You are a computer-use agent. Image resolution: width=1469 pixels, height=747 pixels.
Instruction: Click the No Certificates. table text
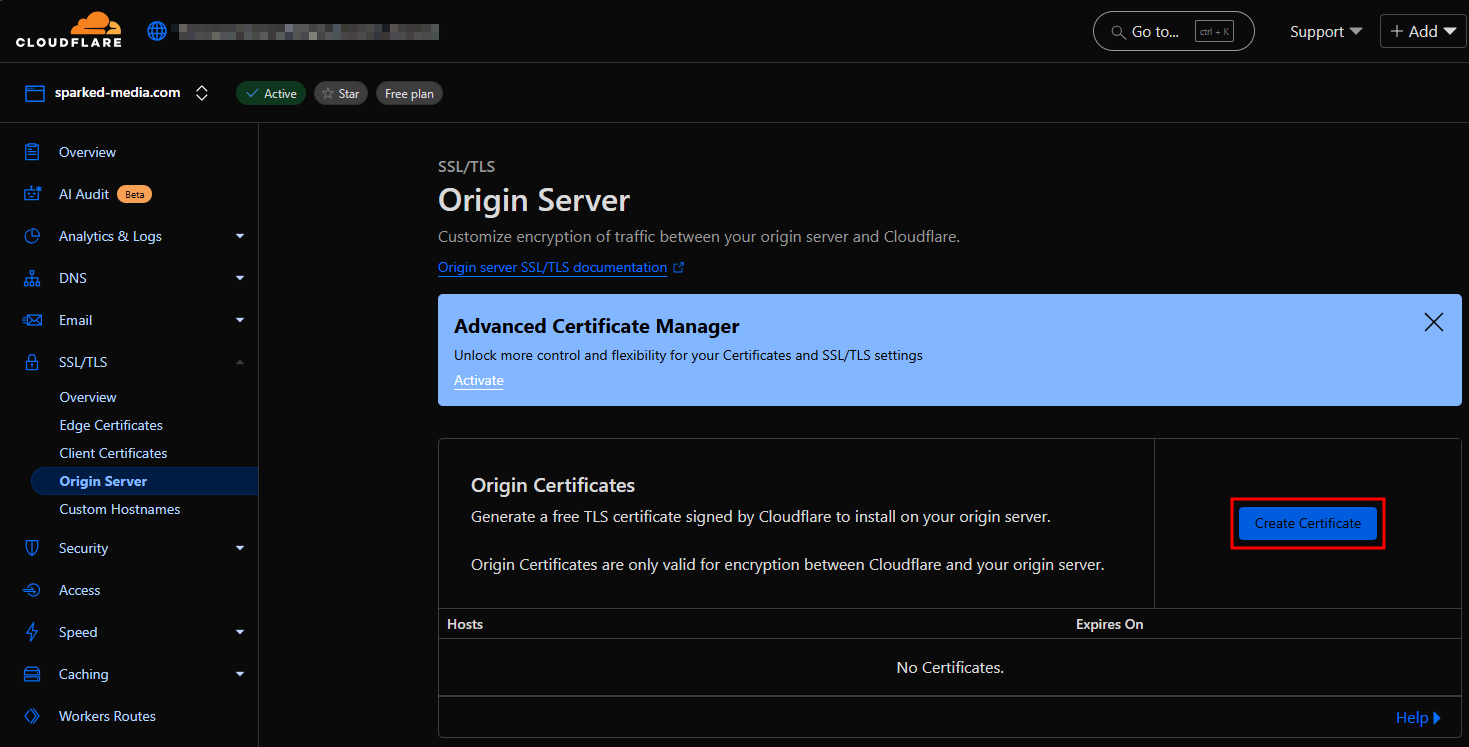950,667
